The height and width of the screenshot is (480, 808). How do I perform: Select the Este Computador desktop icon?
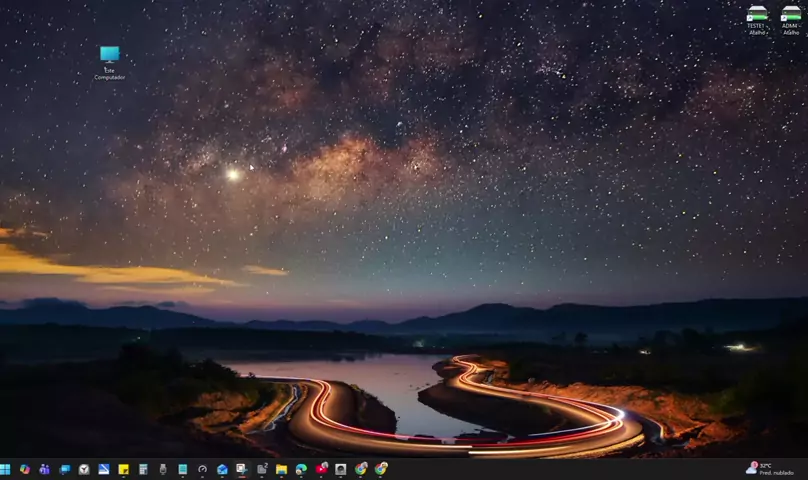[x=109, y=61]
